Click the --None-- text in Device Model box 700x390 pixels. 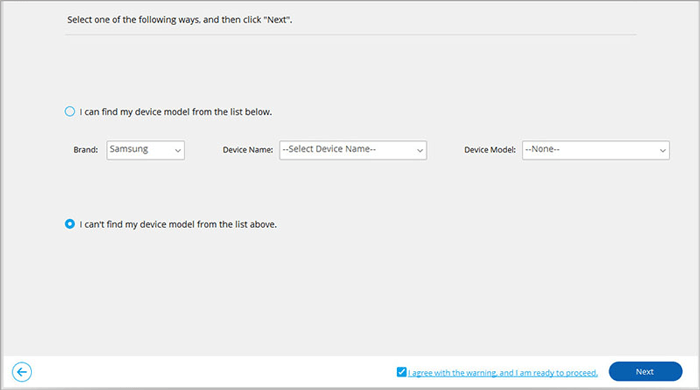tap(542, 149)
